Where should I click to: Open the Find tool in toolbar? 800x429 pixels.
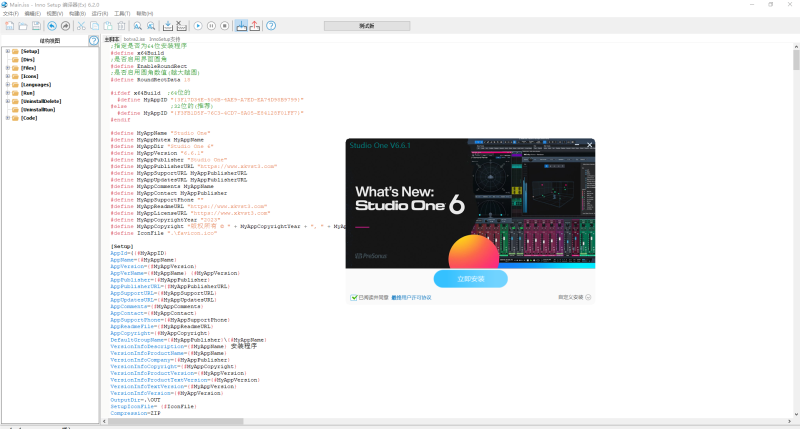pyautogui.click(x=138, y=26)
